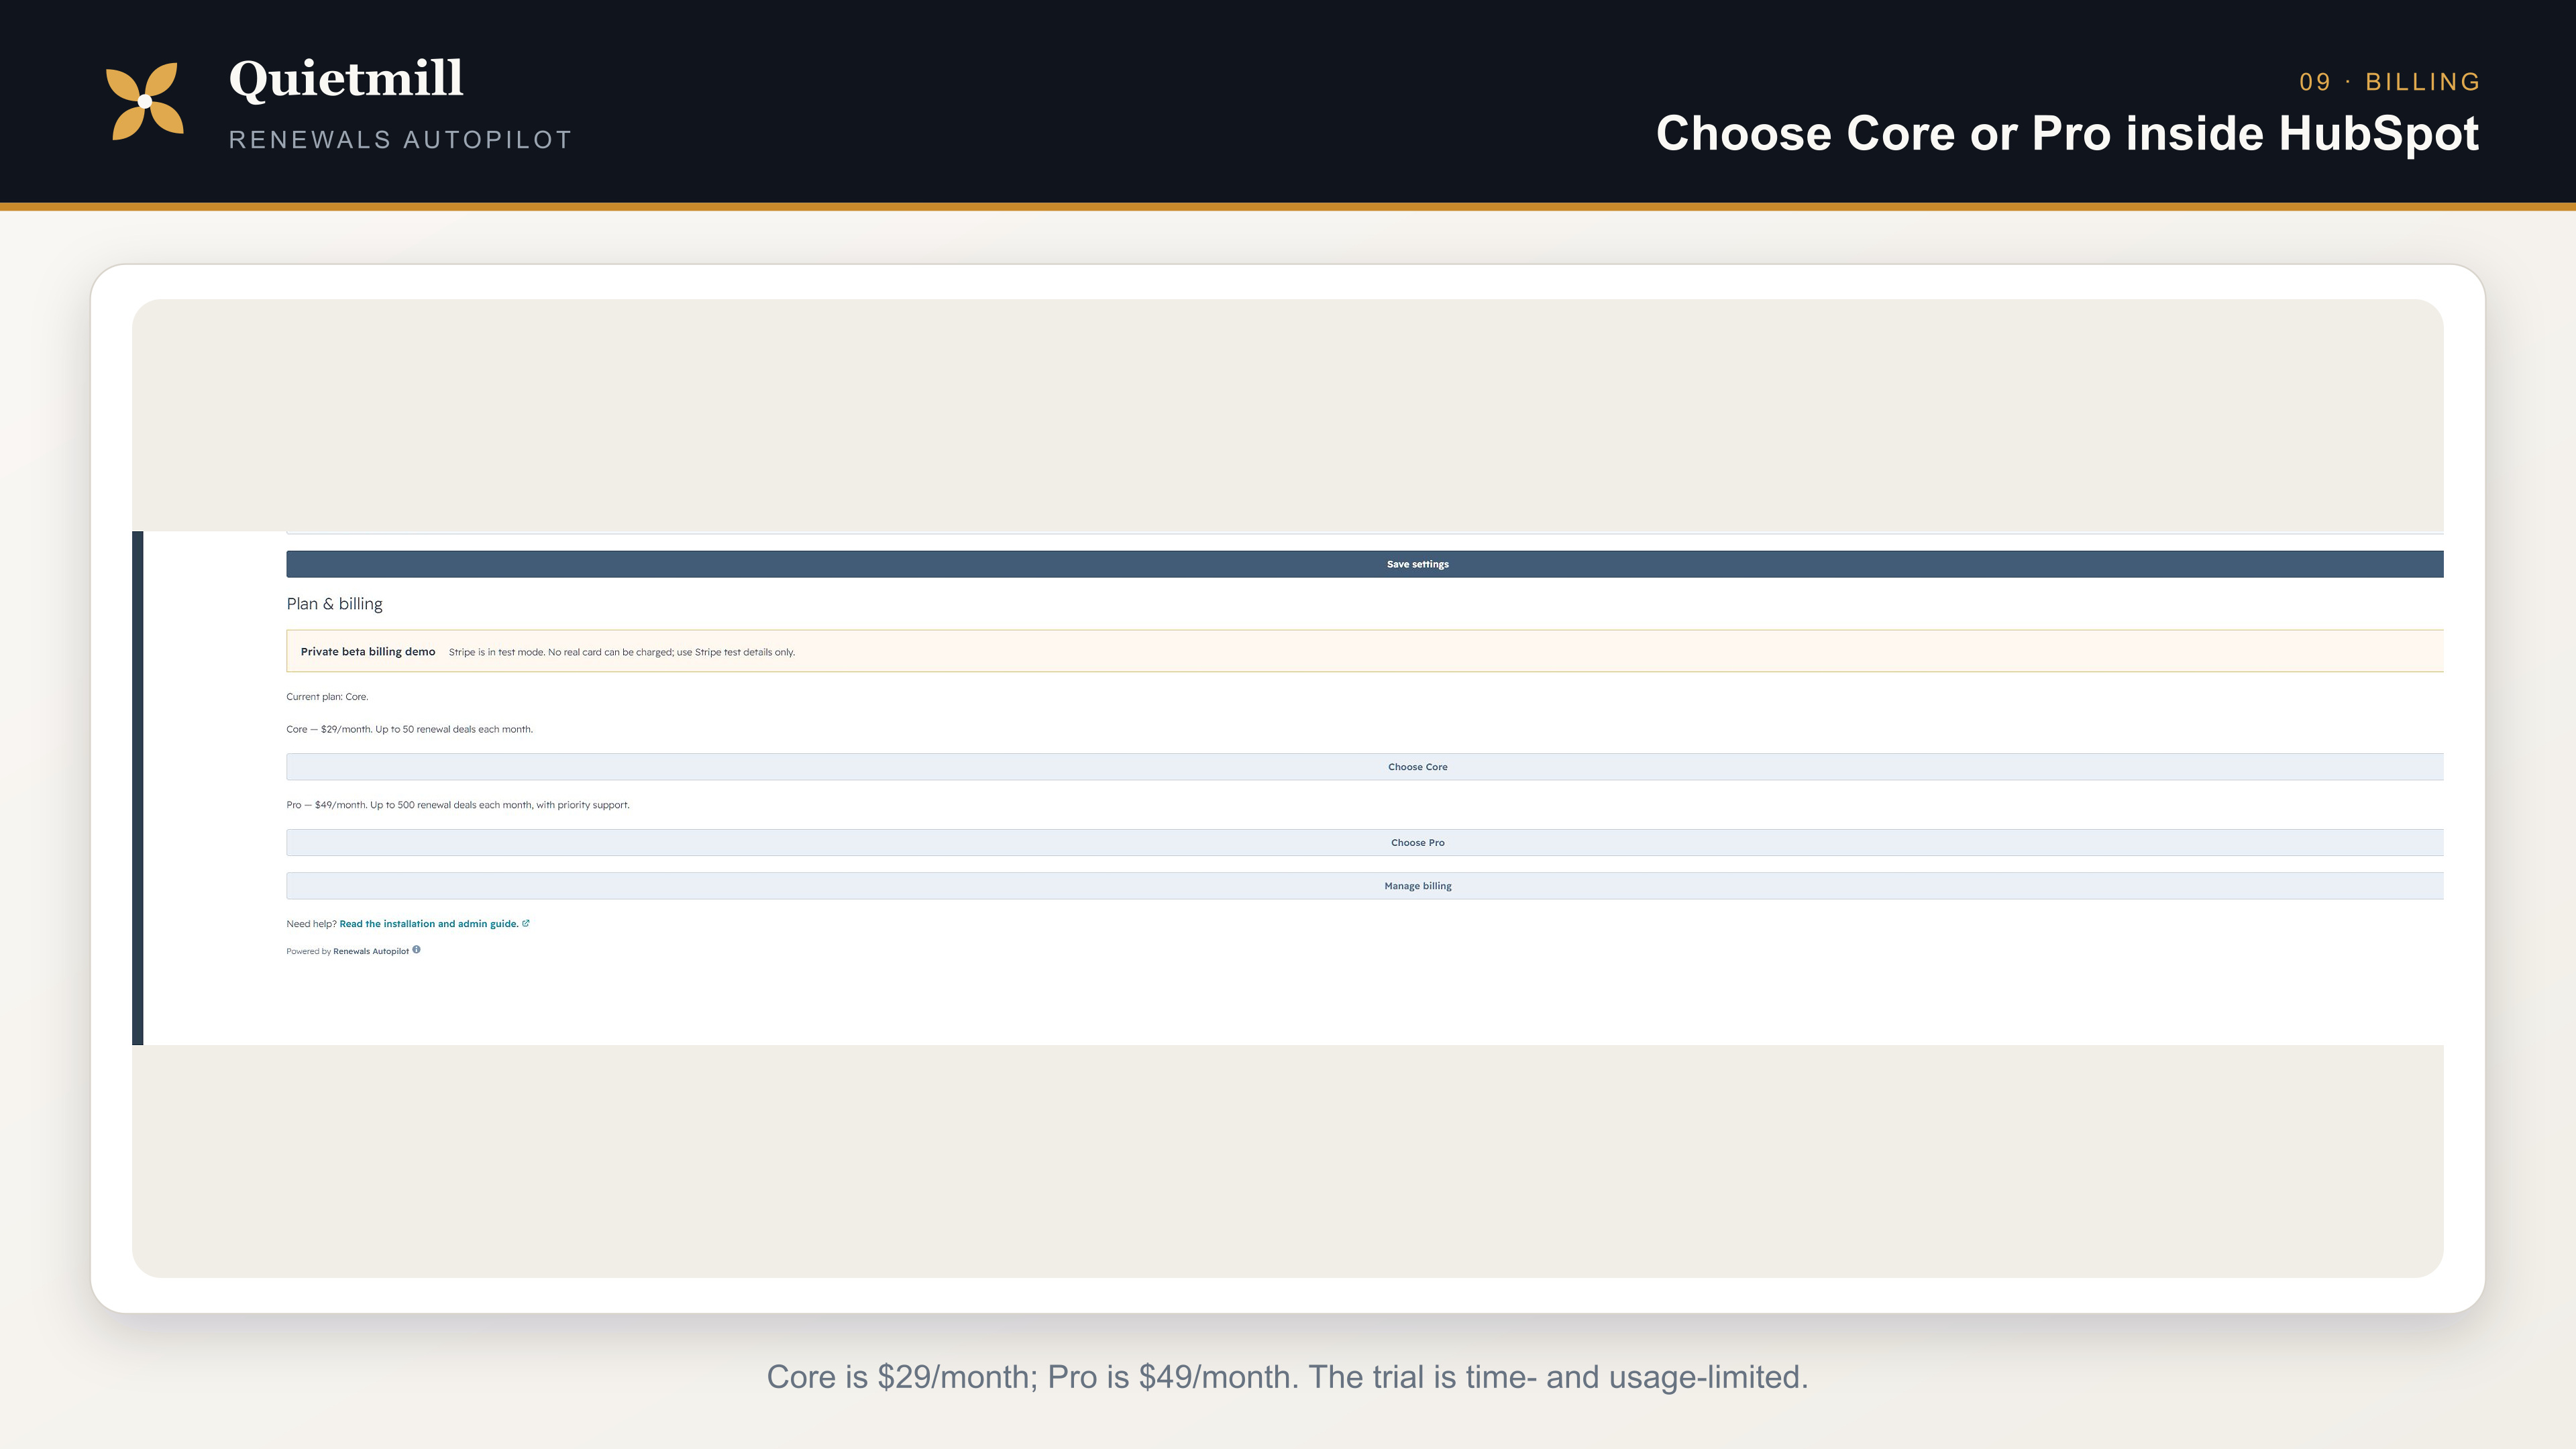Open the installation and admin guide link
Viewport: 2576px width, 1449px height.
click(x=428, y=924)
